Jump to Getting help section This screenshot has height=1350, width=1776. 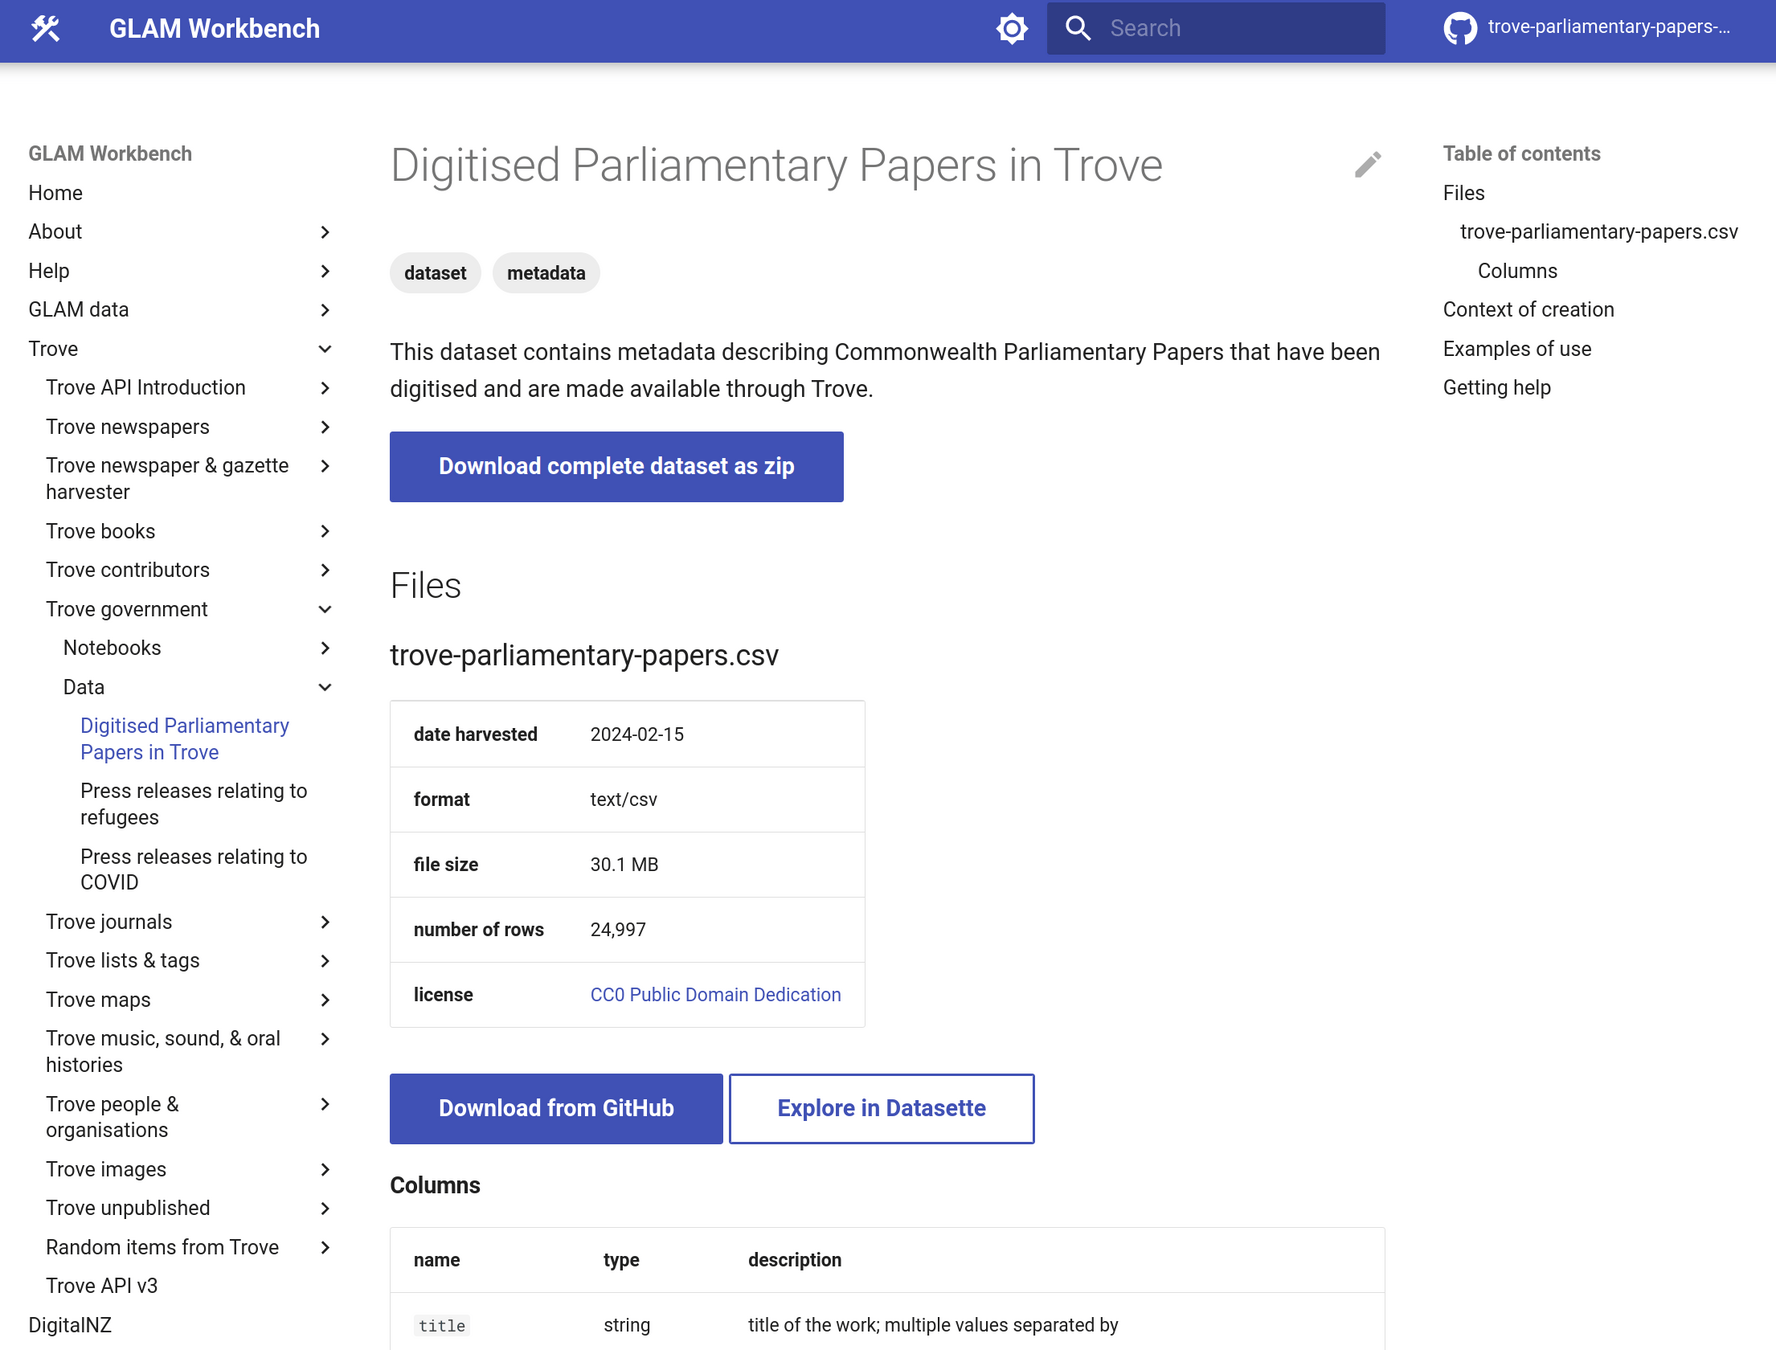coord(1497,388)
